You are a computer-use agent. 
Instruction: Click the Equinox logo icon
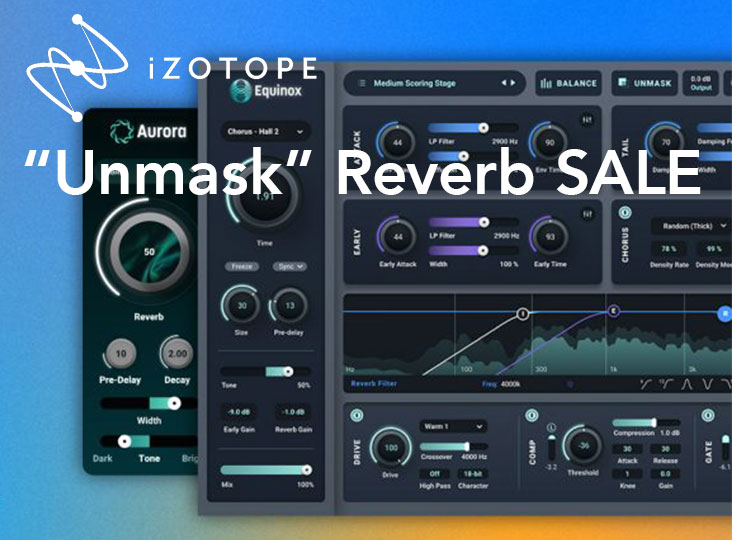click(x=238, y=91)
